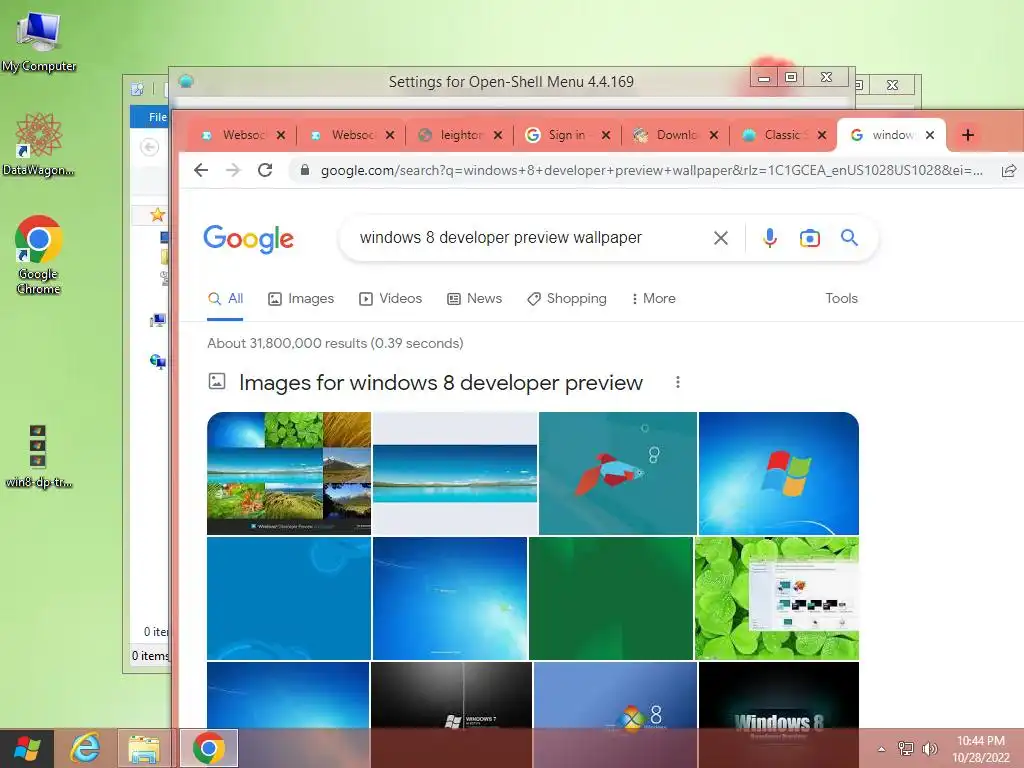Image resolution: width=1024 pixels, height=768 pixels.
Task: Go to the Google homepage logo
Action: (x=249, y=238)
